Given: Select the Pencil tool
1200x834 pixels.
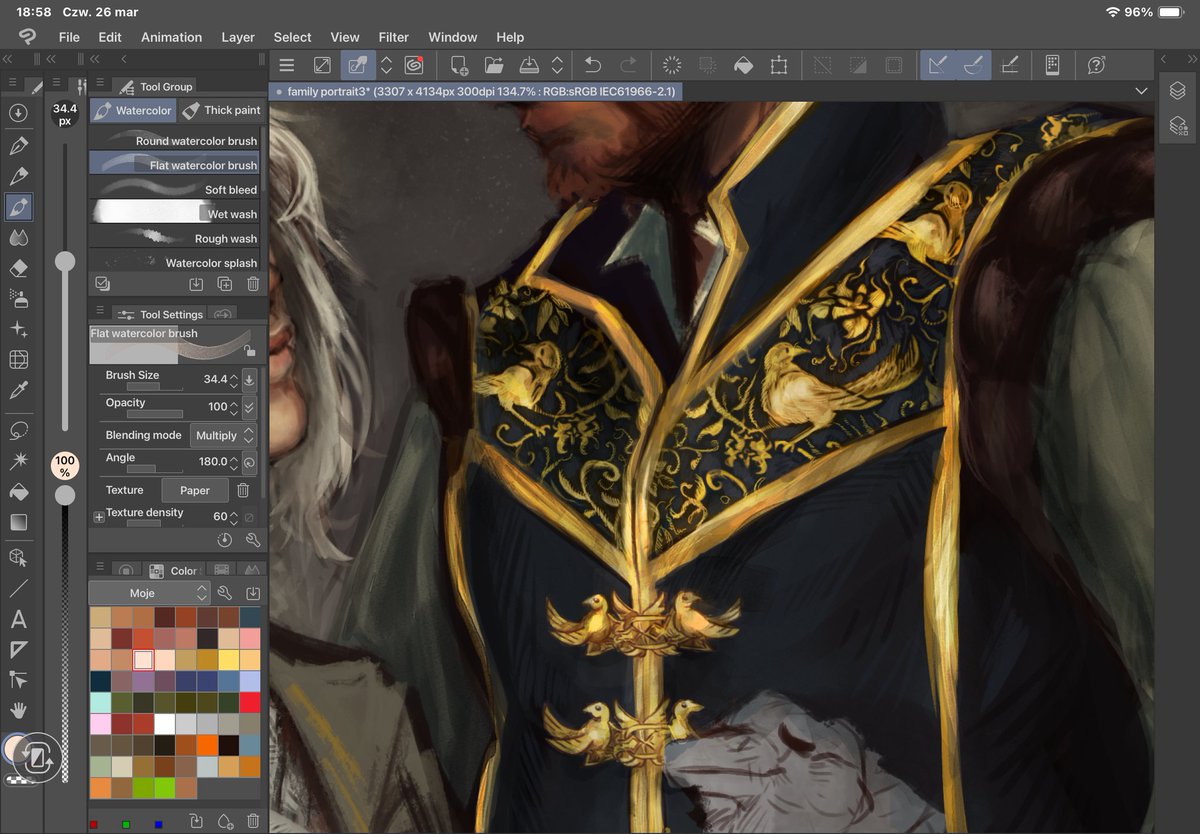Looking at the screenshot, I should [18, 177].
